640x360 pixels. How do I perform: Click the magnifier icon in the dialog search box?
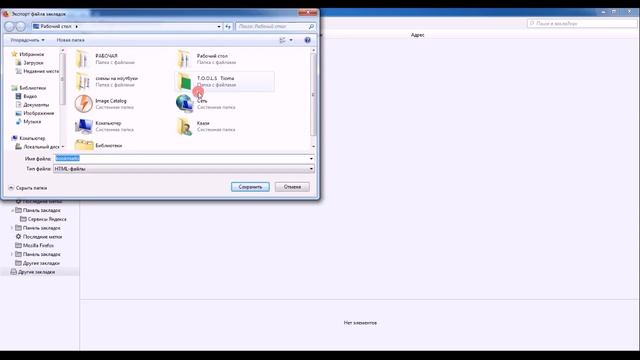[311, 27]
